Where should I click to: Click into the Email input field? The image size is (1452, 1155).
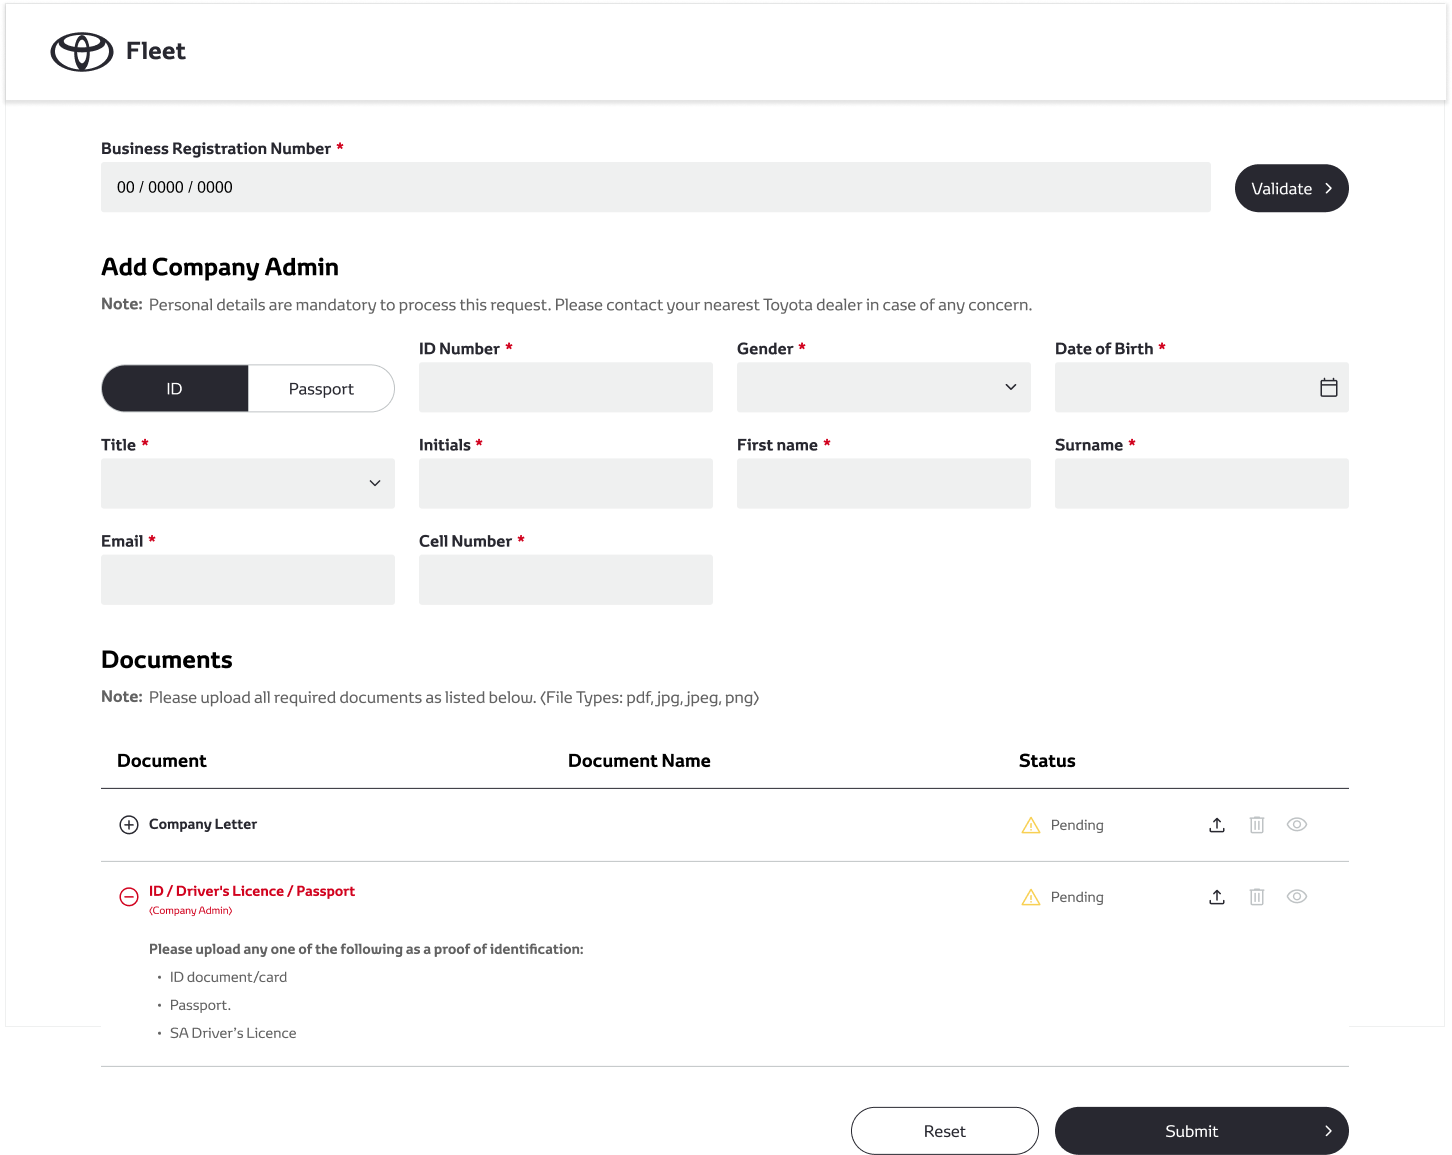(247, 580)
